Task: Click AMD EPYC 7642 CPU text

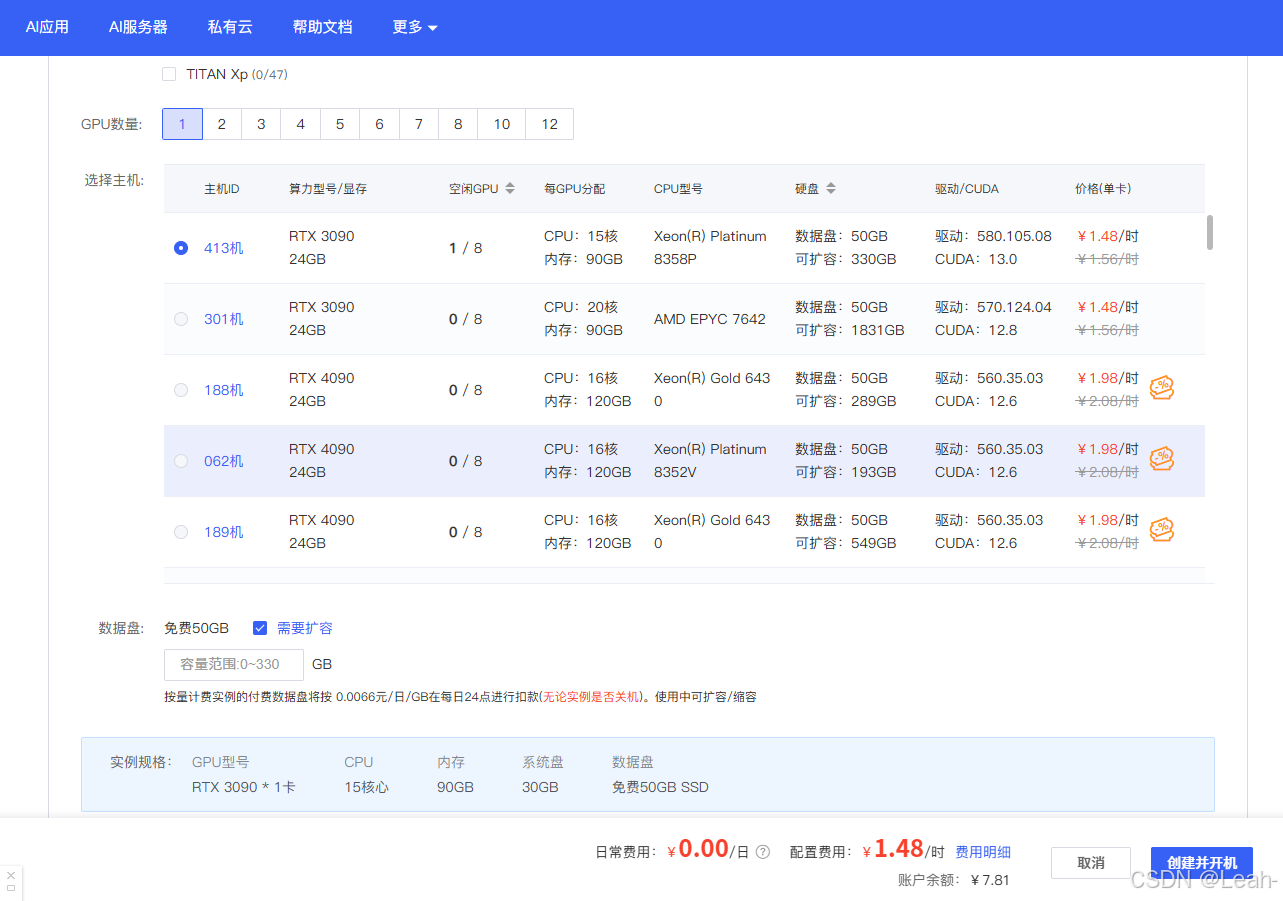Action: (710, 319)
